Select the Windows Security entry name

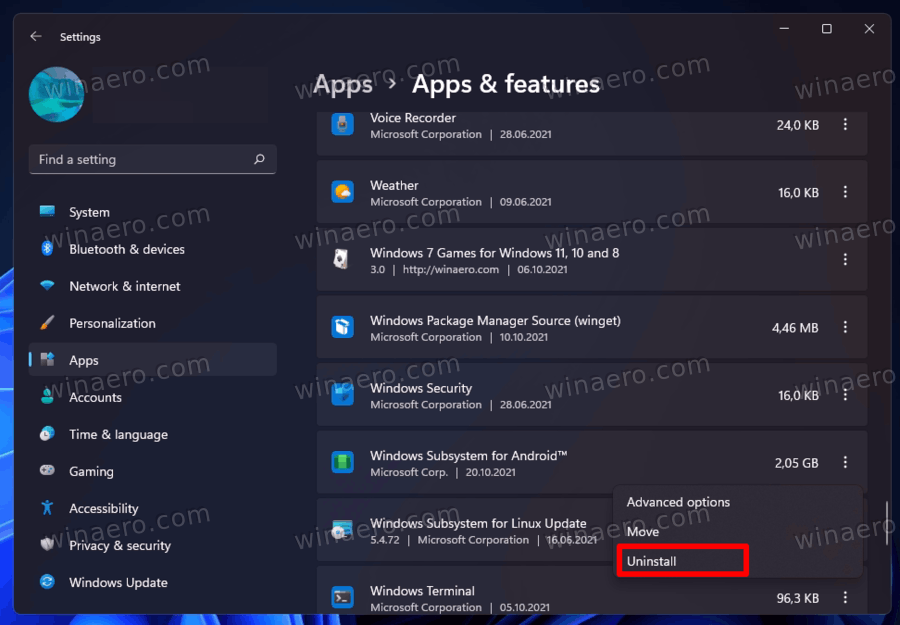tap(421, 388)
